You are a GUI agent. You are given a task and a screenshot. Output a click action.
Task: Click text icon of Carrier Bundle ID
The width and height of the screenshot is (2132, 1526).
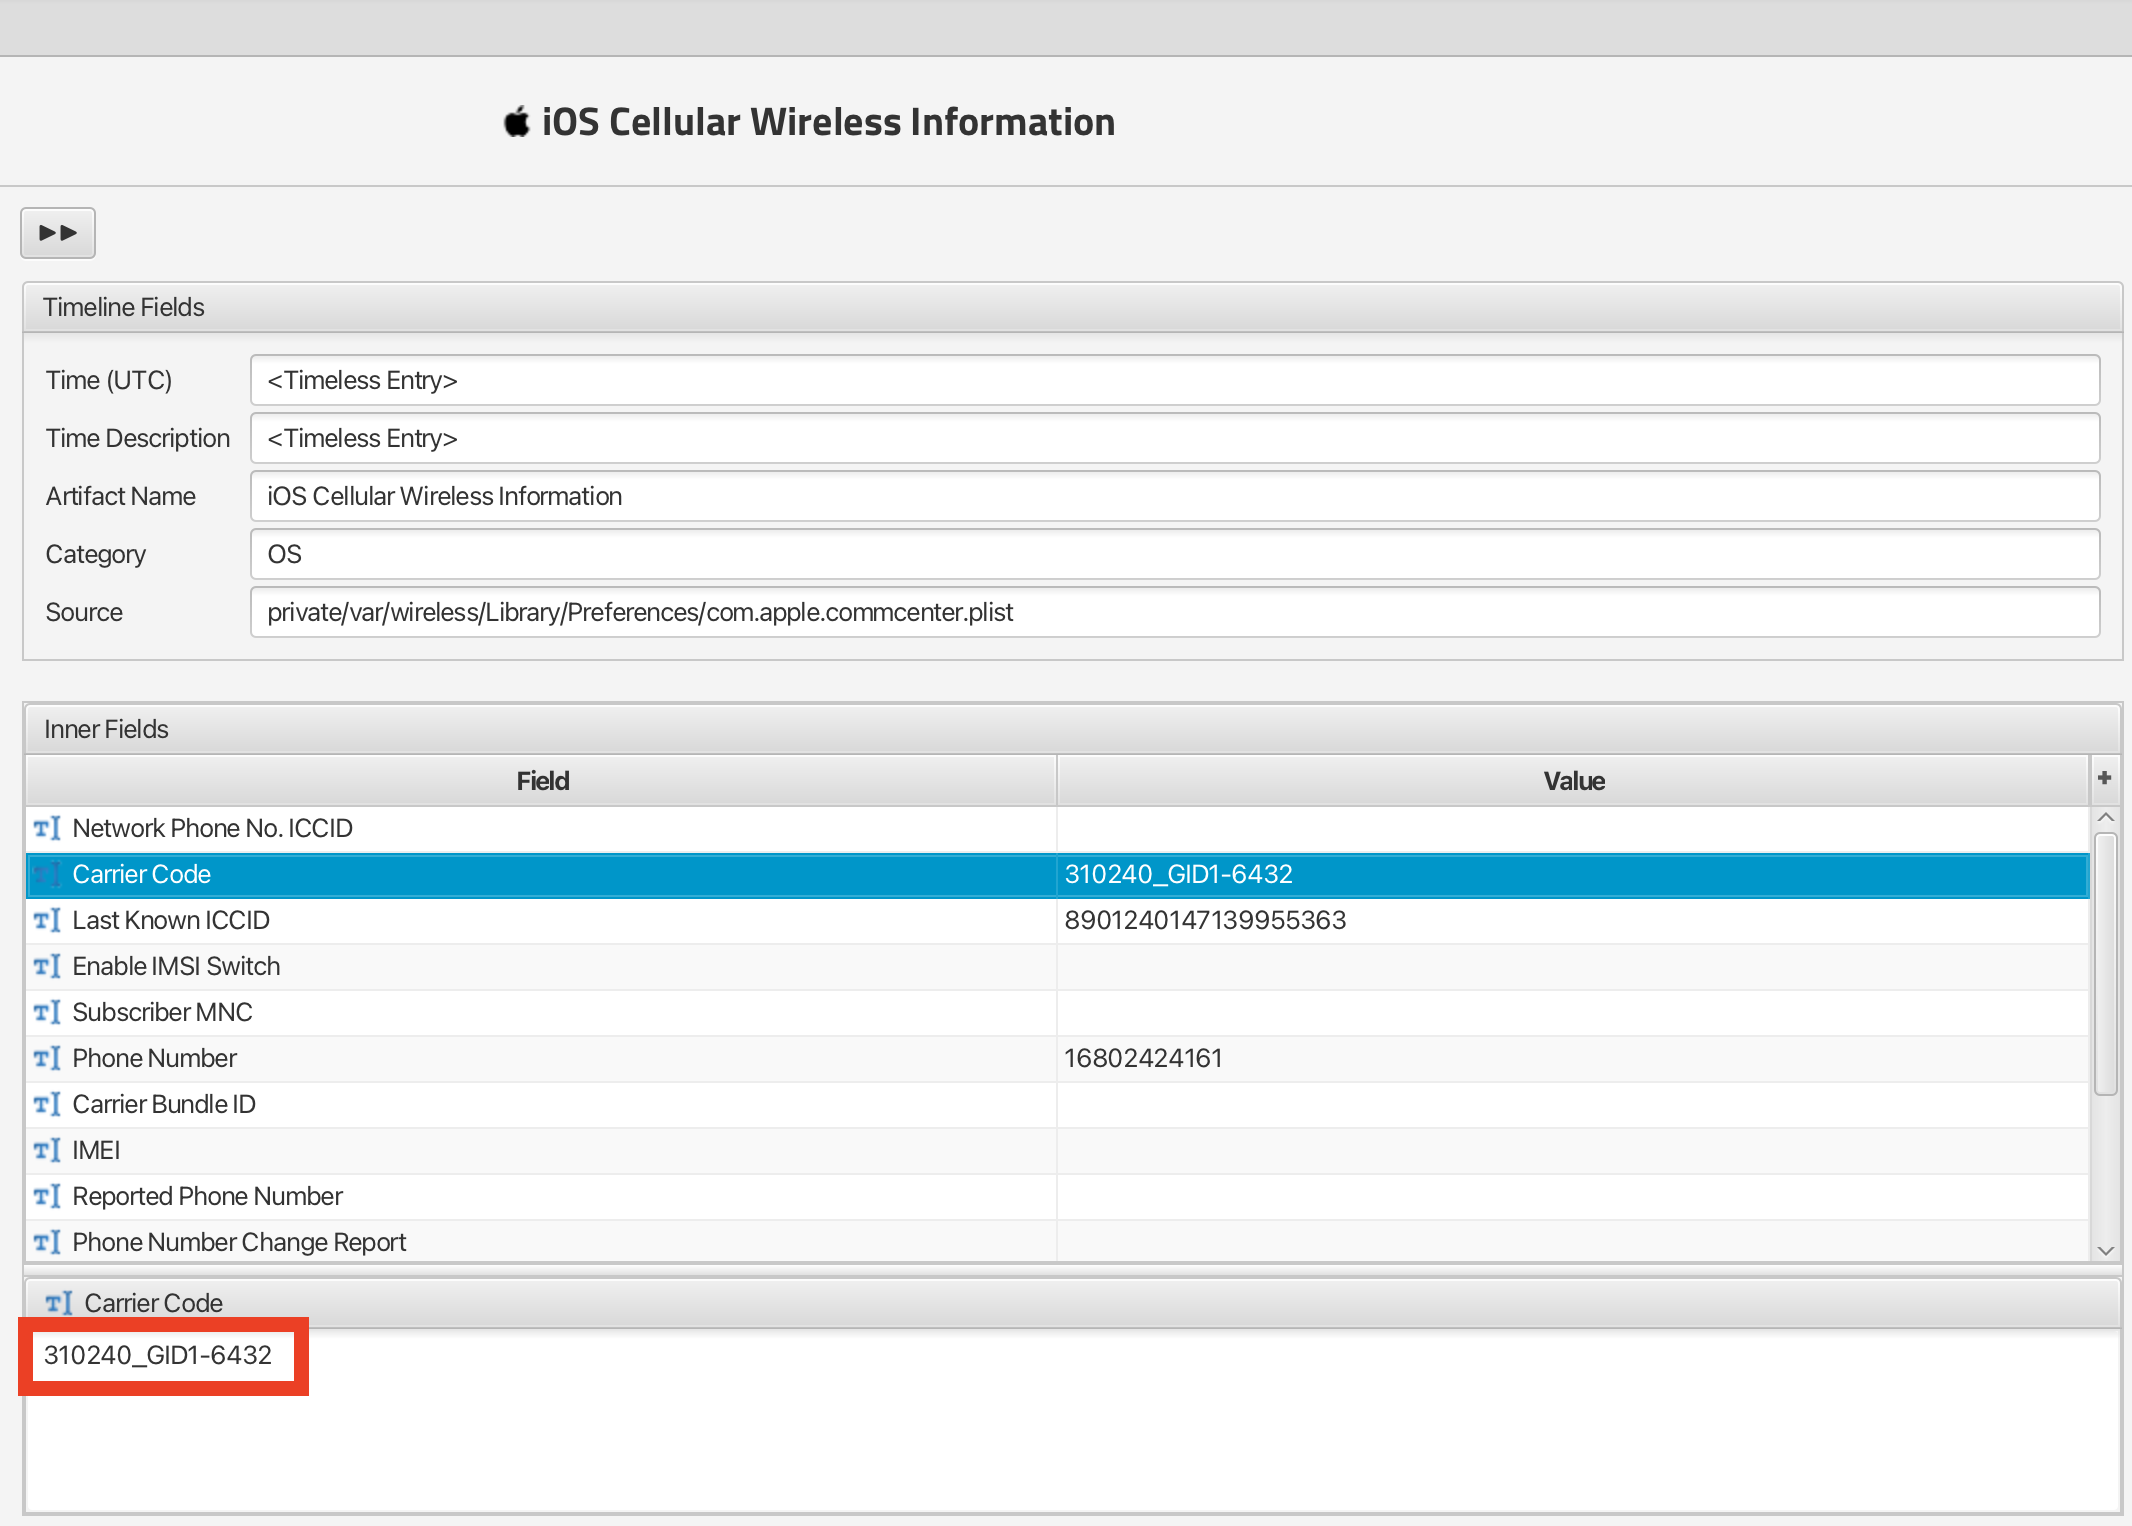coord(47,1104)
